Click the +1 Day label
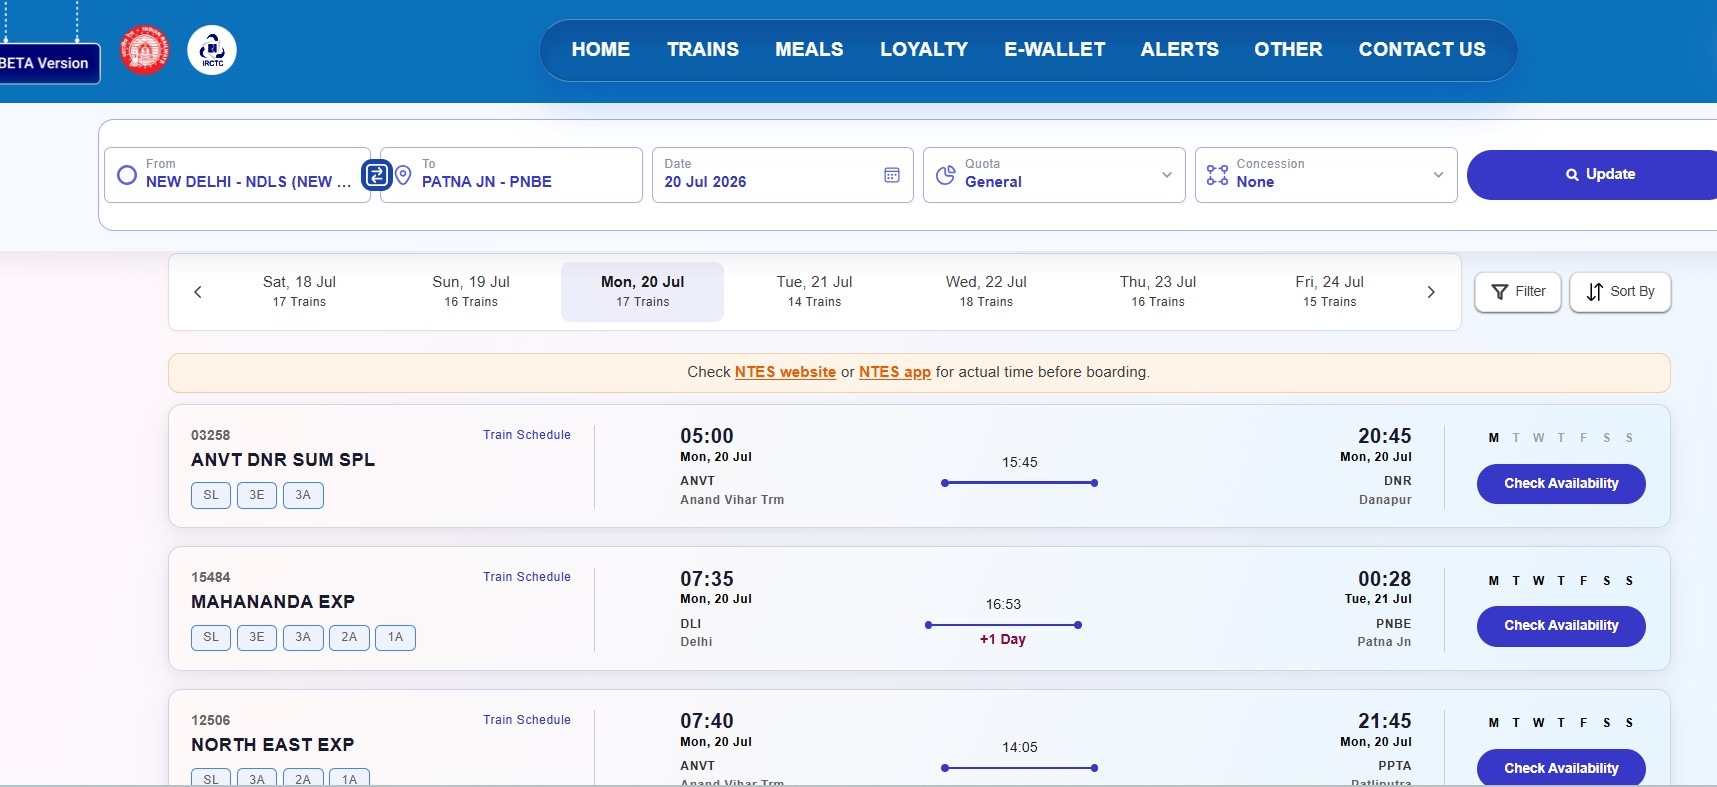The image size is (1717, 787). tap(1003, 639)
